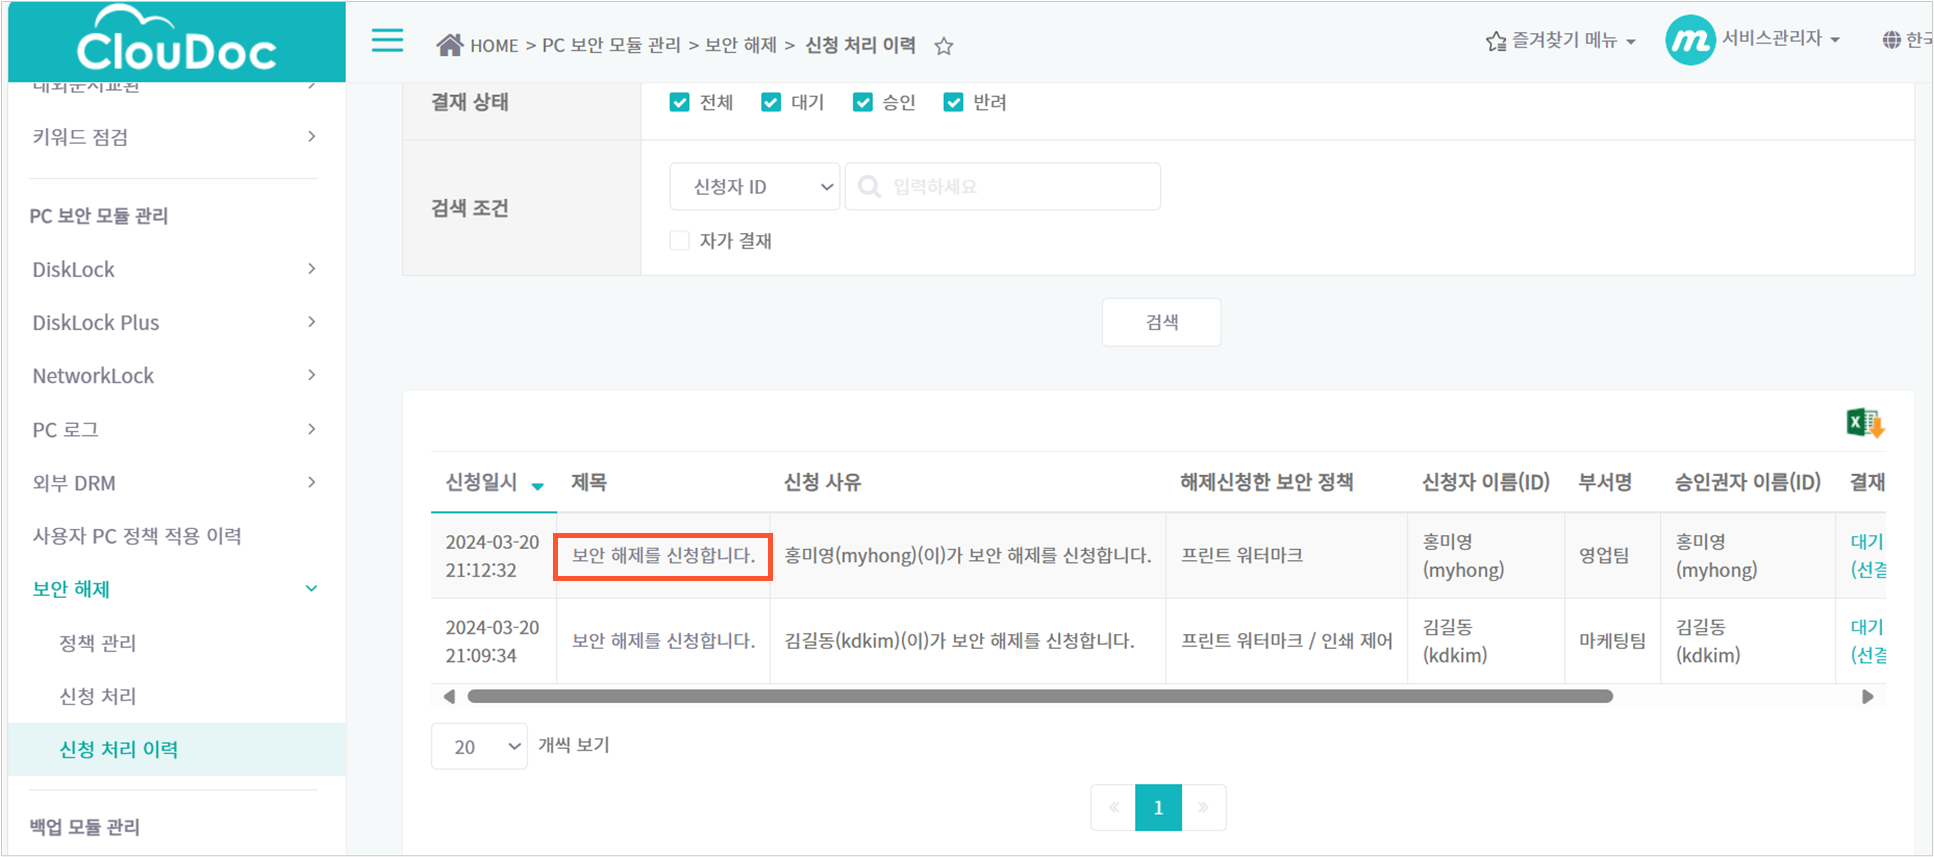Collapse the 보안 해제 menu

[x=174, y=589]
